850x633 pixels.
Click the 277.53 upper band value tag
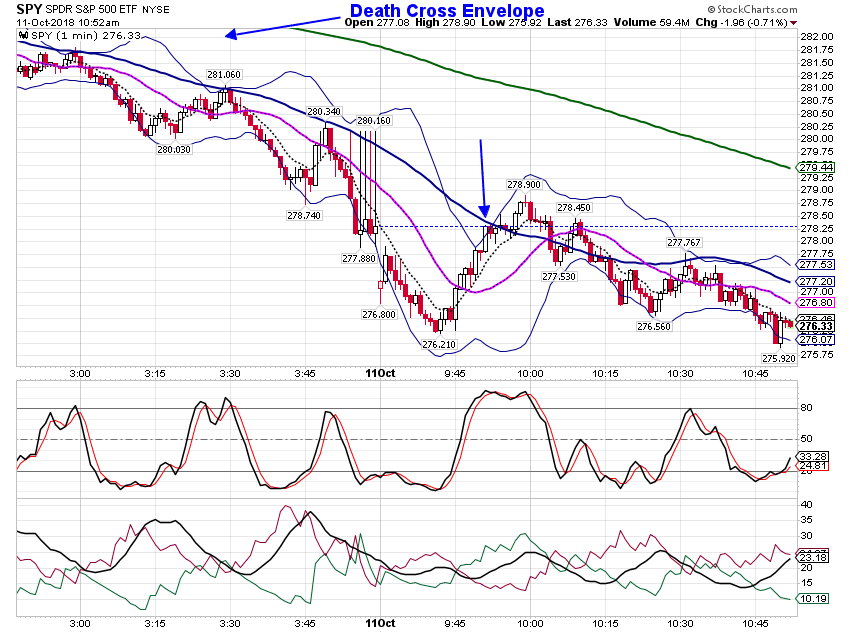click(815, 264)
